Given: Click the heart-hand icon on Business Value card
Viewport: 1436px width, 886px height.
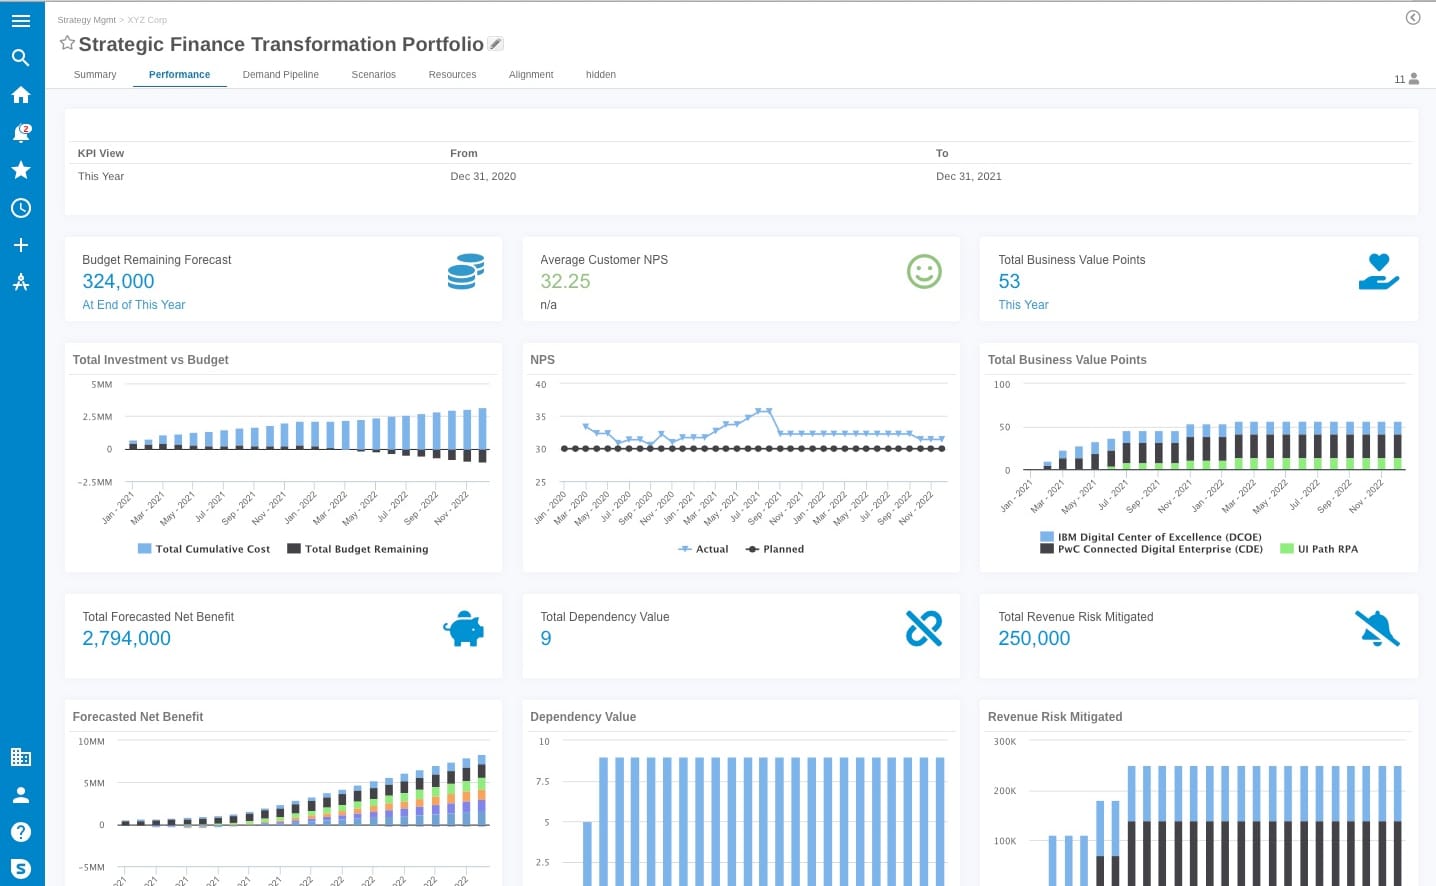Looking at the screenshot, I should coord(1379,271).
